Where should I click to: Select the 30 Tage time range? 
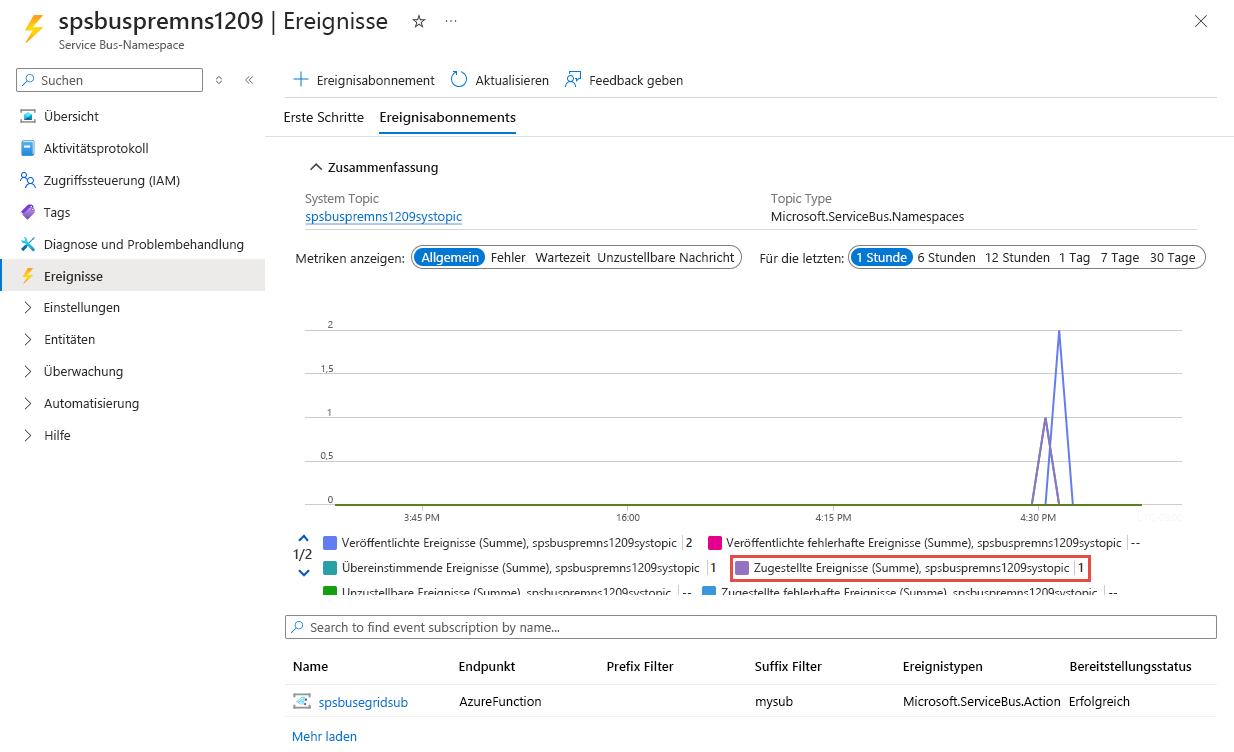[1173, 257]
